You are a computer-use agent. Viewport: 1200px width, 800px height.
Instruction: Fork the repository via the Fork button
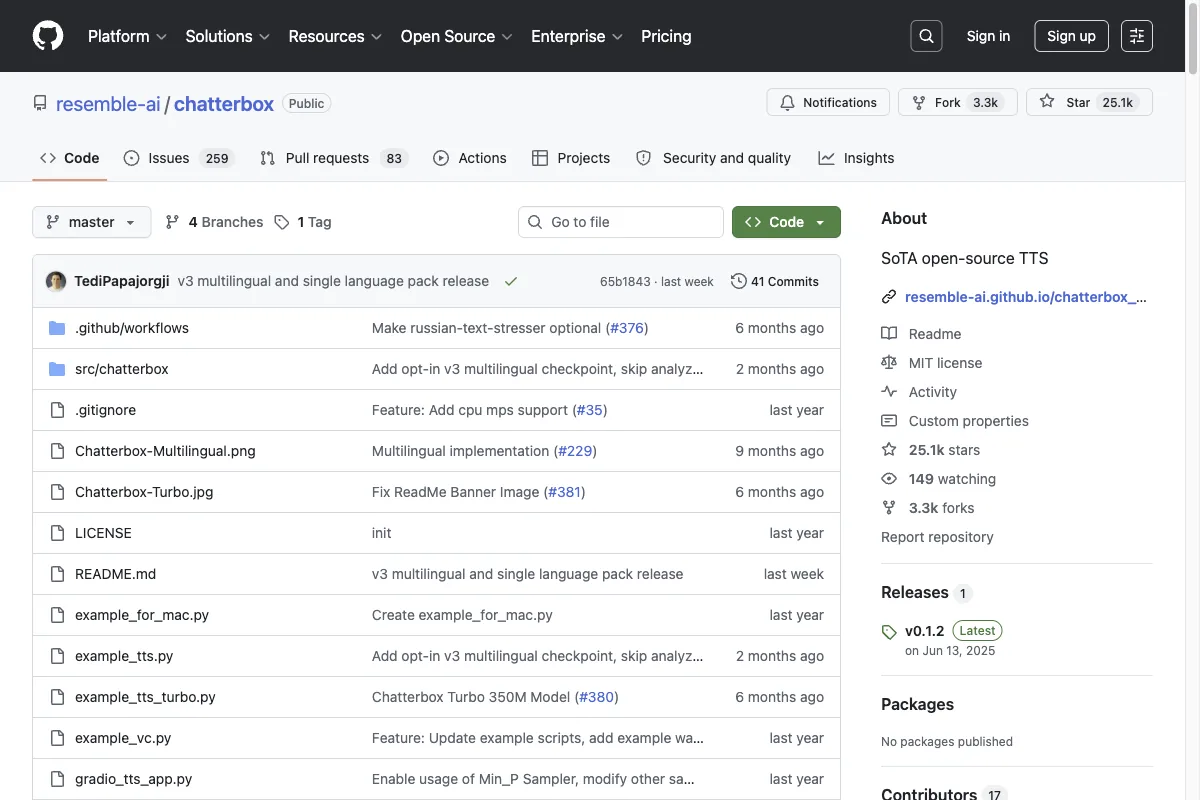click(957, 102)
